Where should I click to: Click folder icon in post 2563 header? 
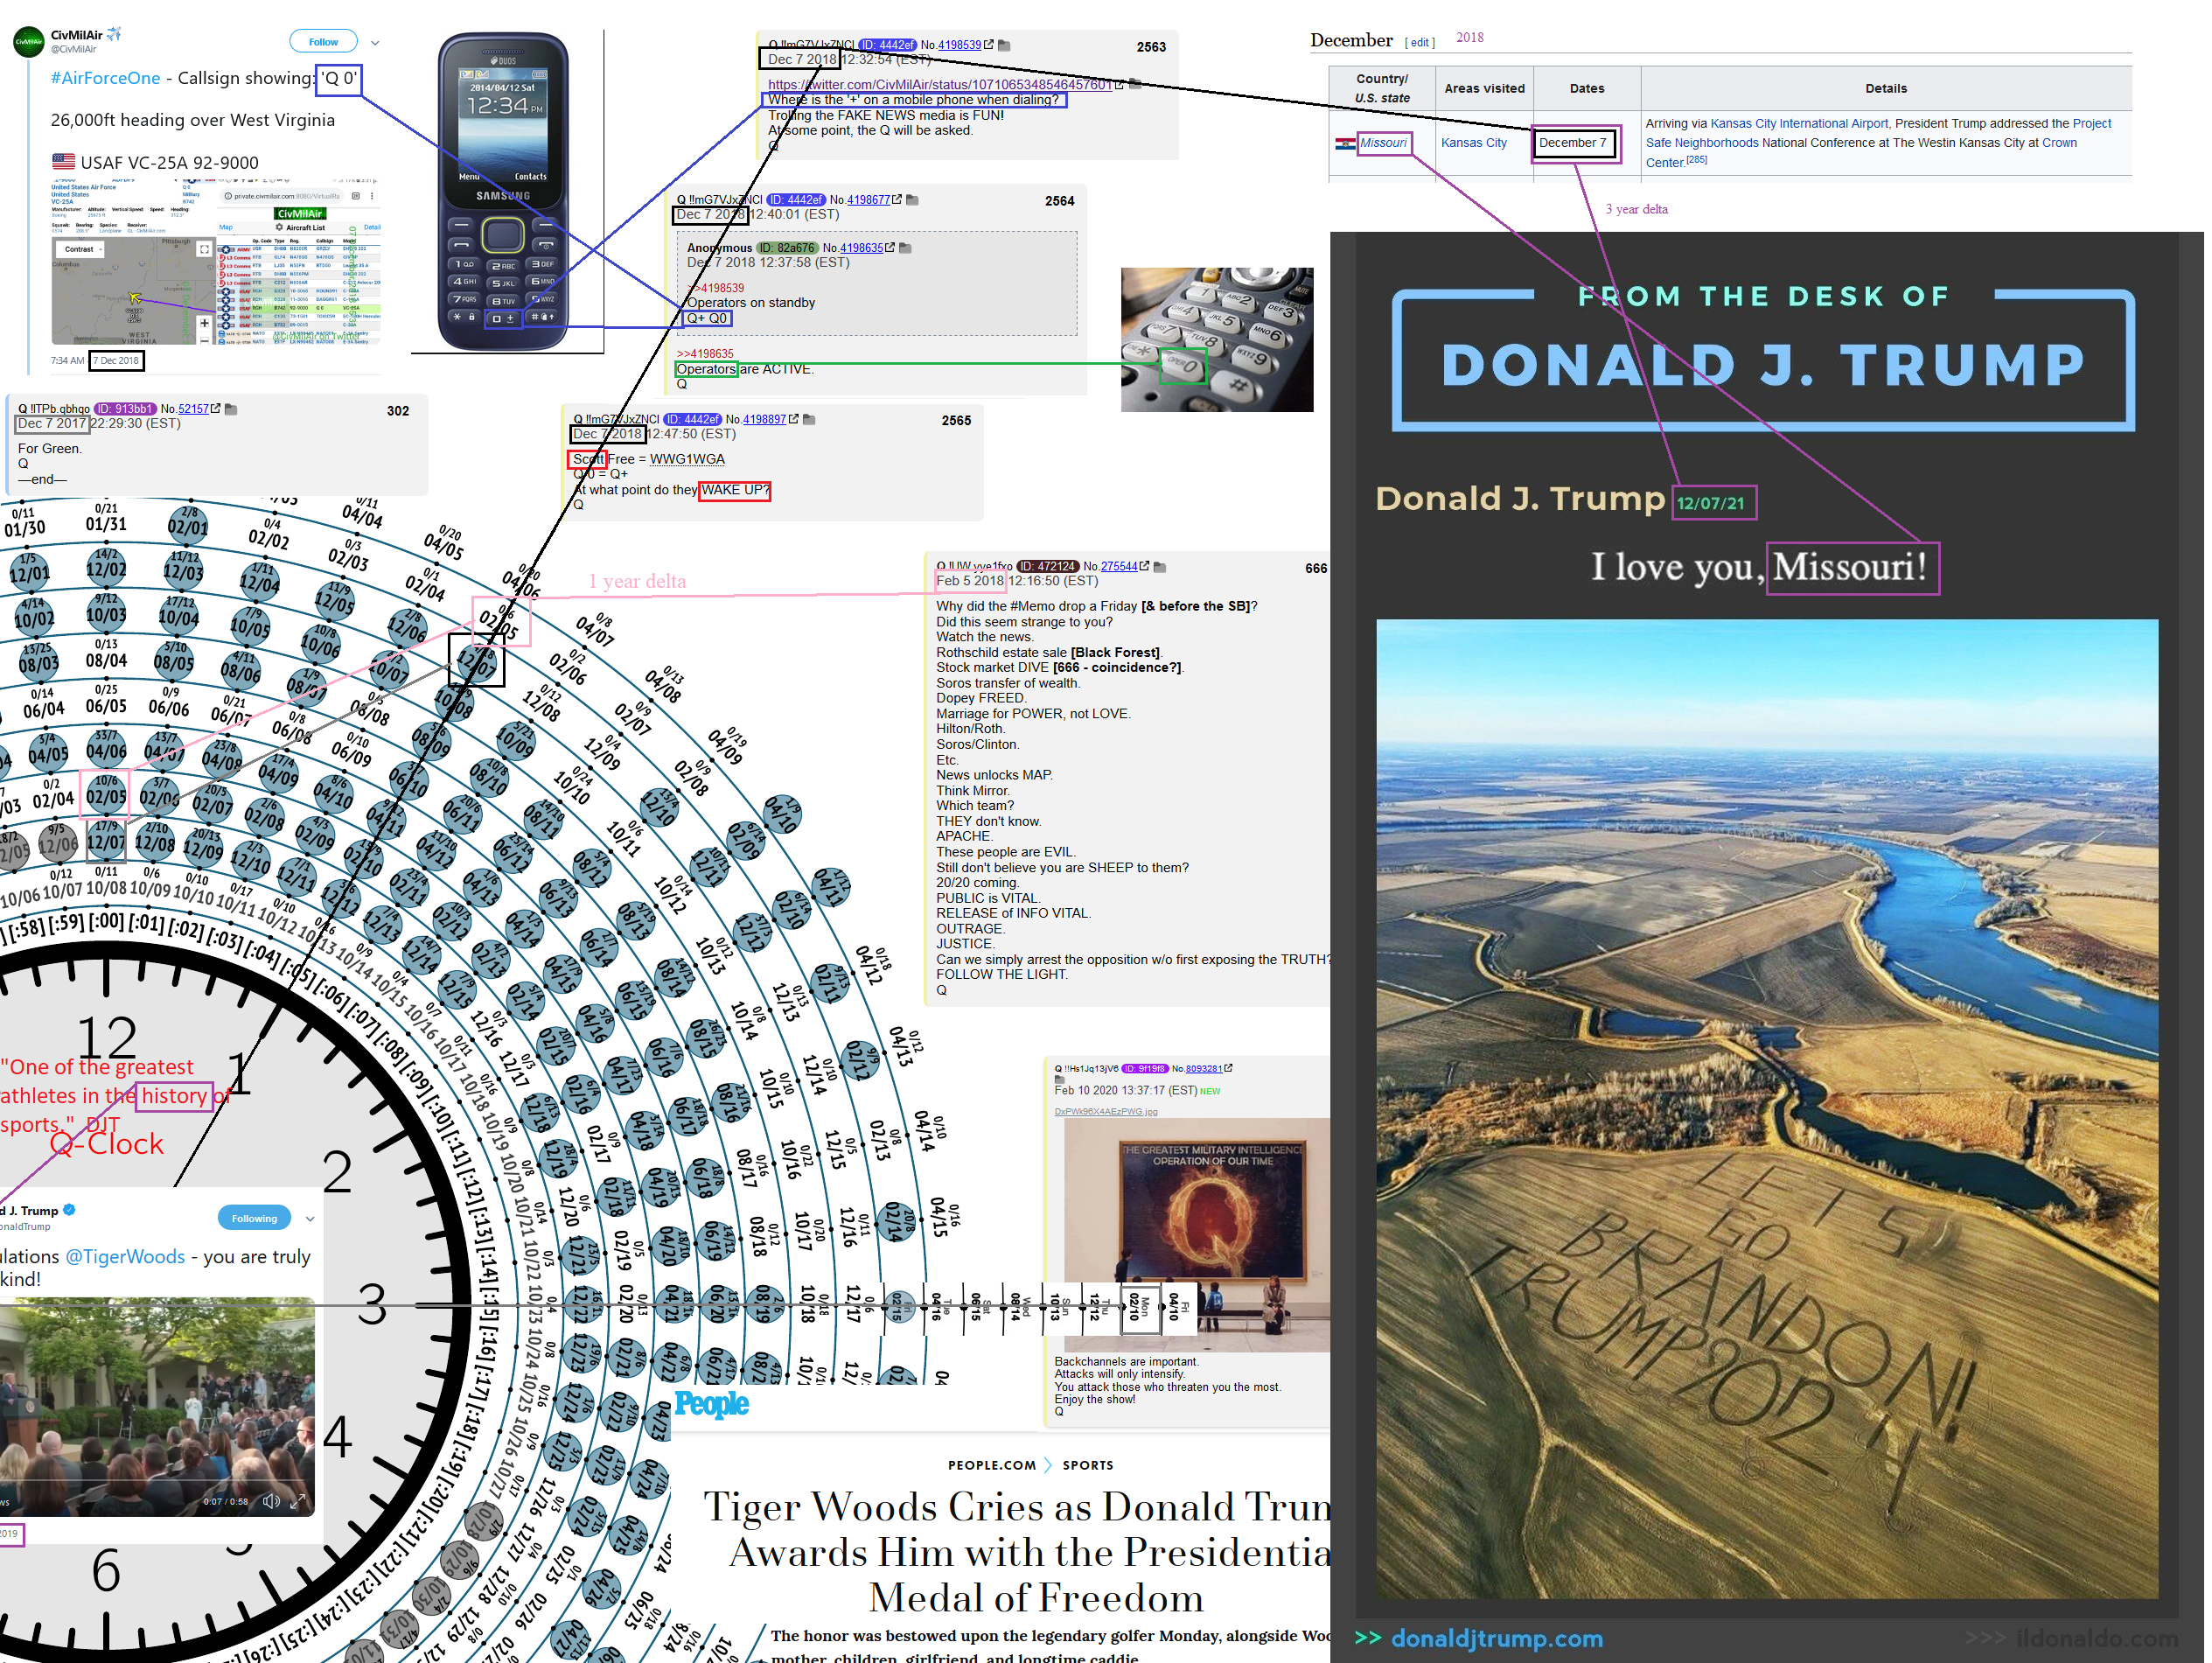1004,45
